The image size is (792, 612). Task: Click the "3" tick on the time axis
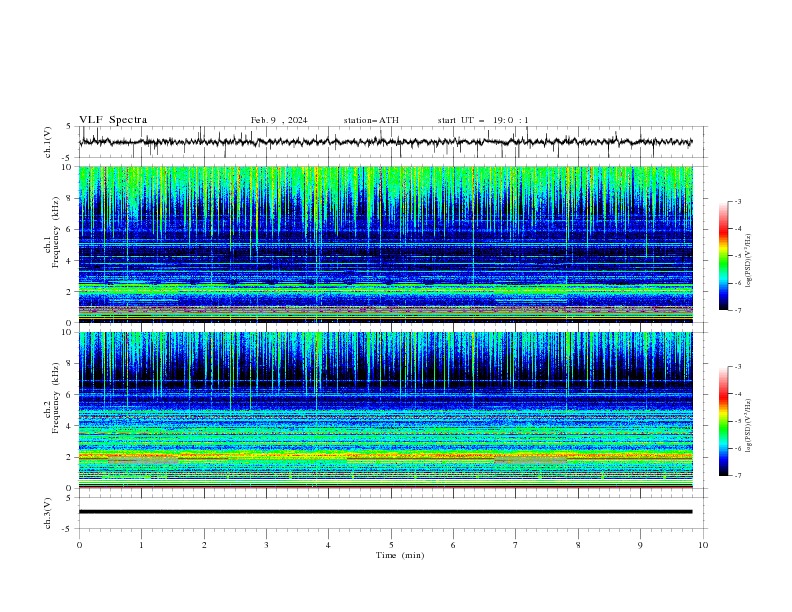click(x=266, y=545)
